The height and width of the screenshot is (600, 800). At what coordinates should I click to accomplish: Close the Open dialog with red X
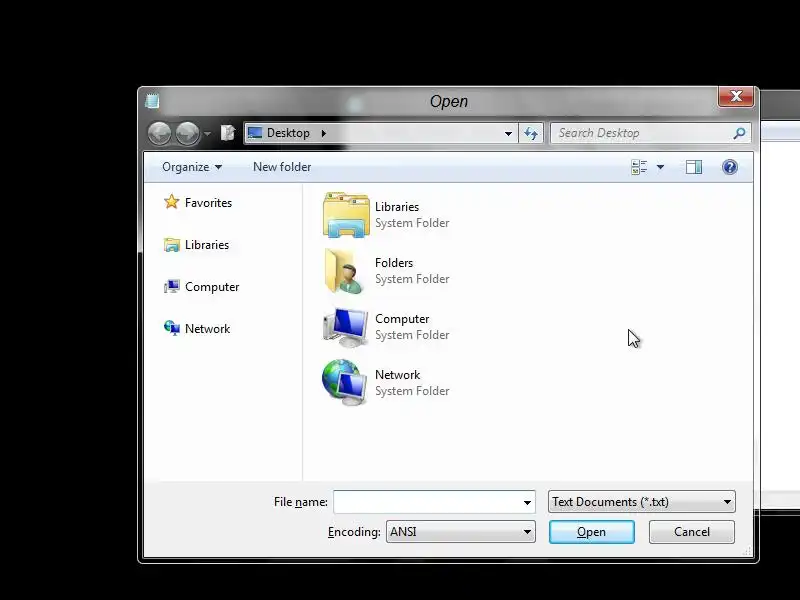coord(736,96)
